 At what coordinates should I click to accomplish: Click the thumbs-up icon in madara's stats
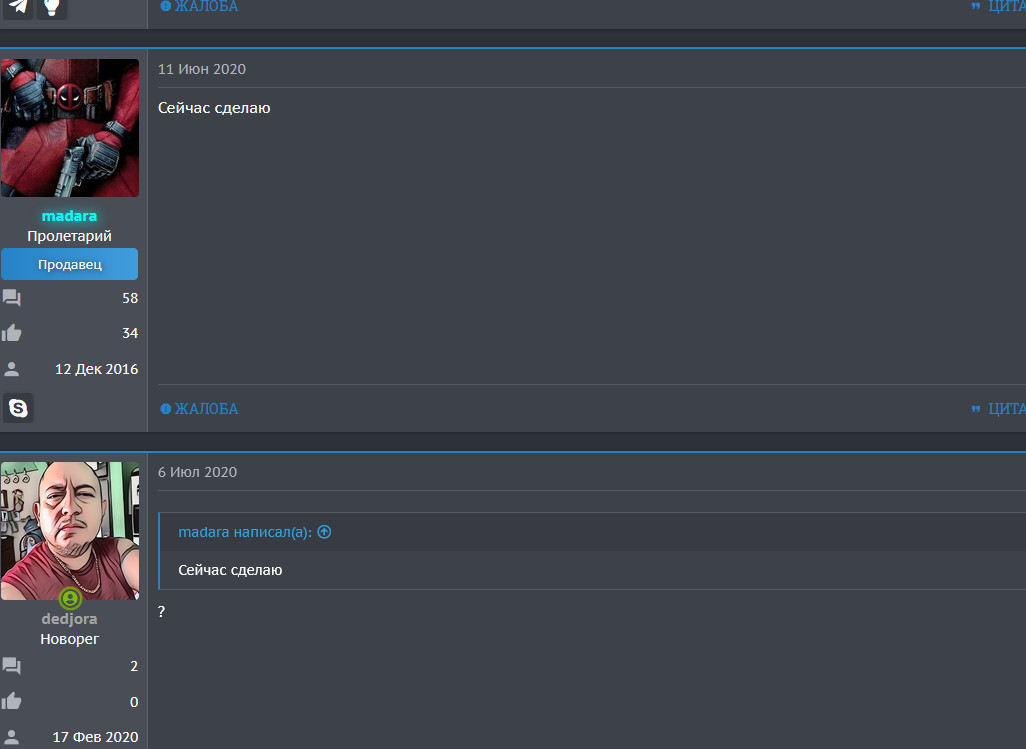coord(12,333)
